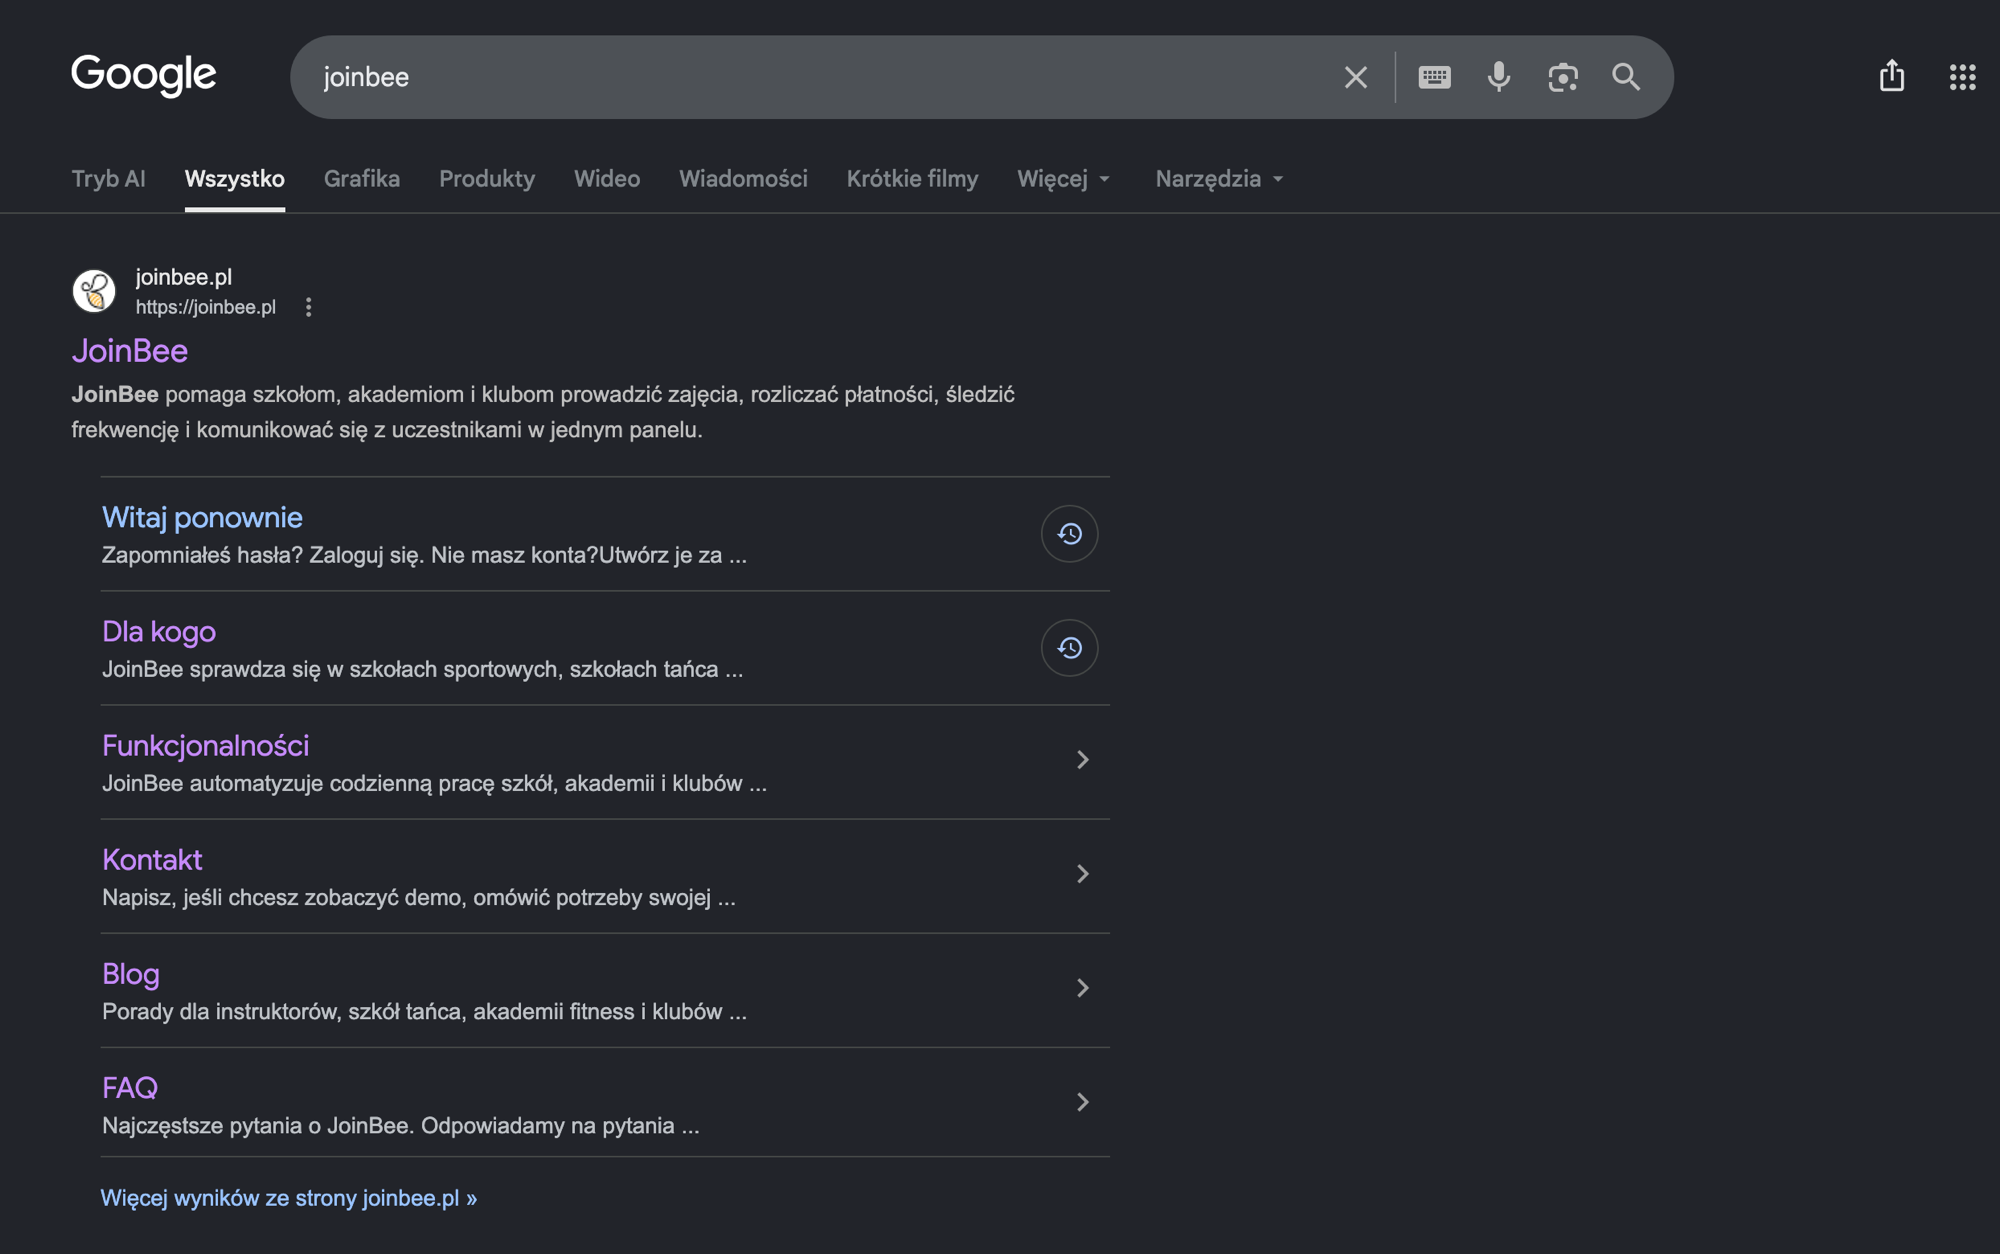The width and height of the screenshot is (2000, 1254).
Task: Start voice search with microphone
Action: (x=1498, y=77)
